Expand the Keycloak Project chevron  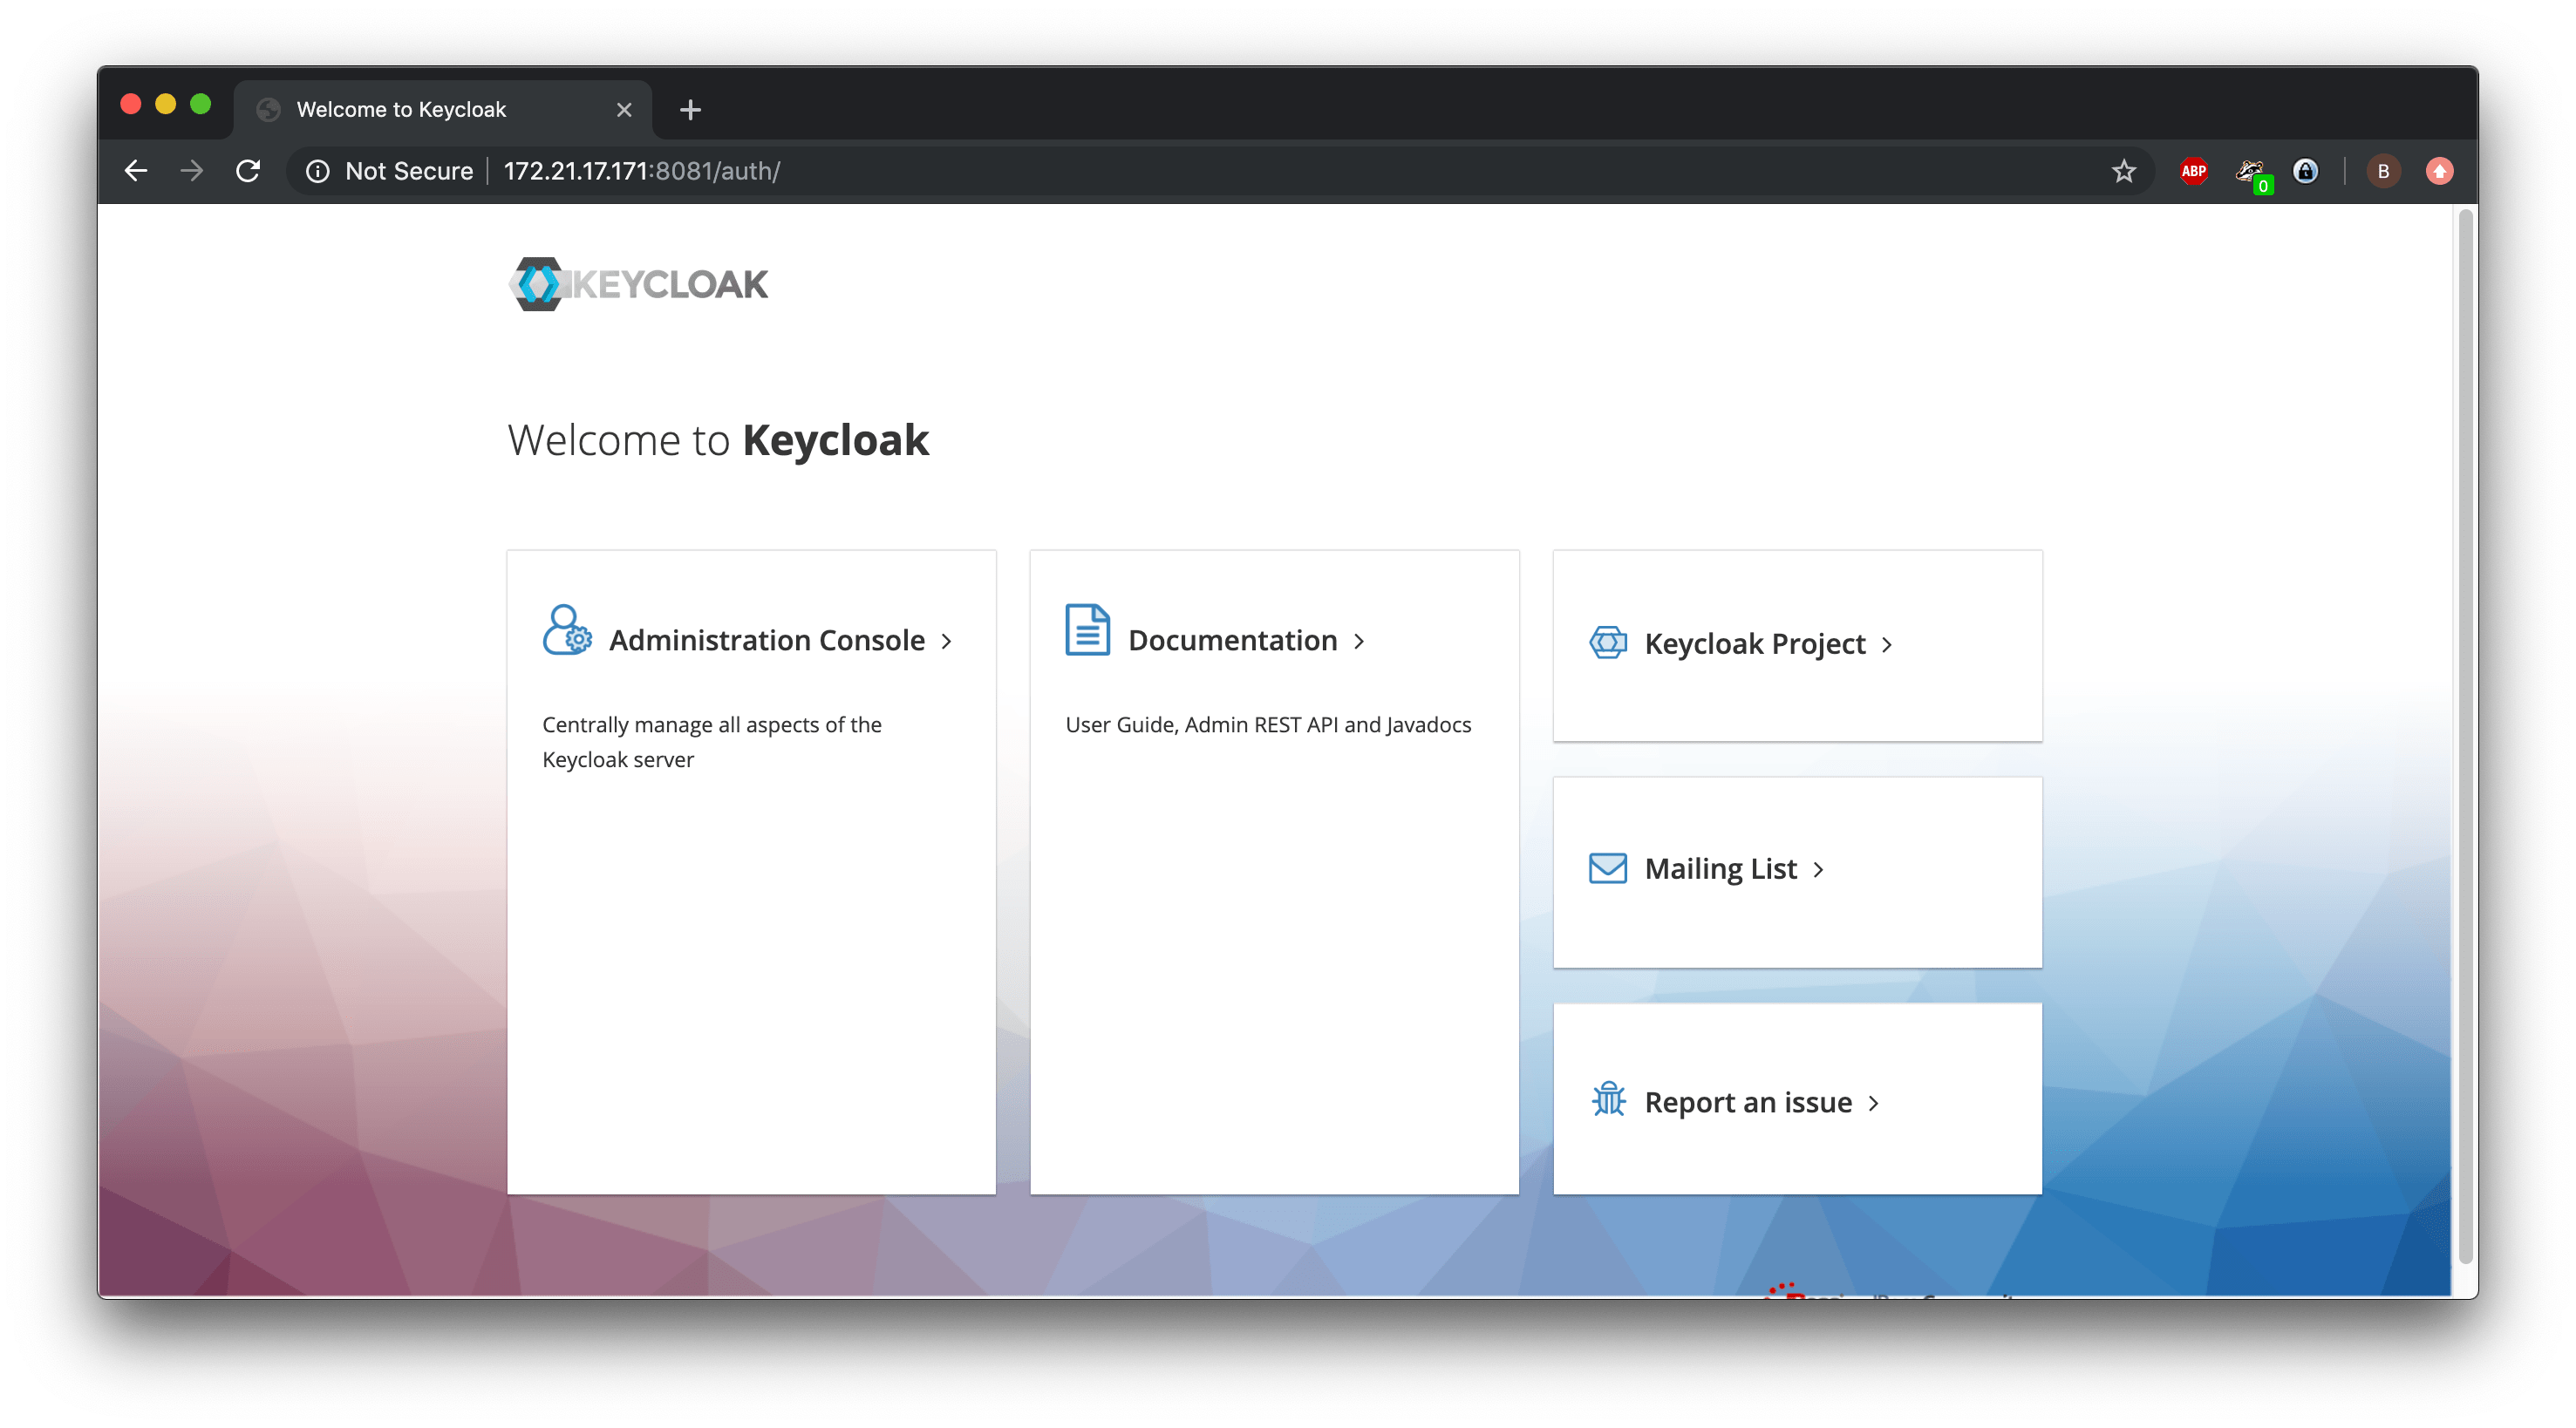(x=1888, y=645)
